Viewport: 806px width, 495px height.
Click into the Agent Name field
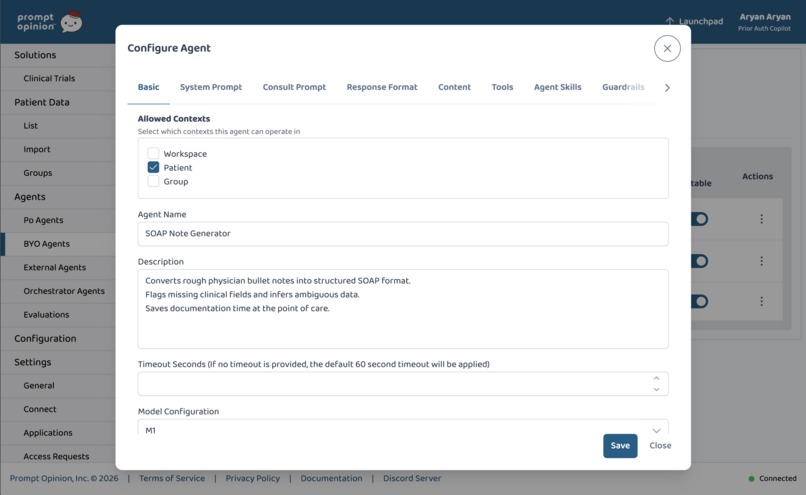(x=403, y=234)
